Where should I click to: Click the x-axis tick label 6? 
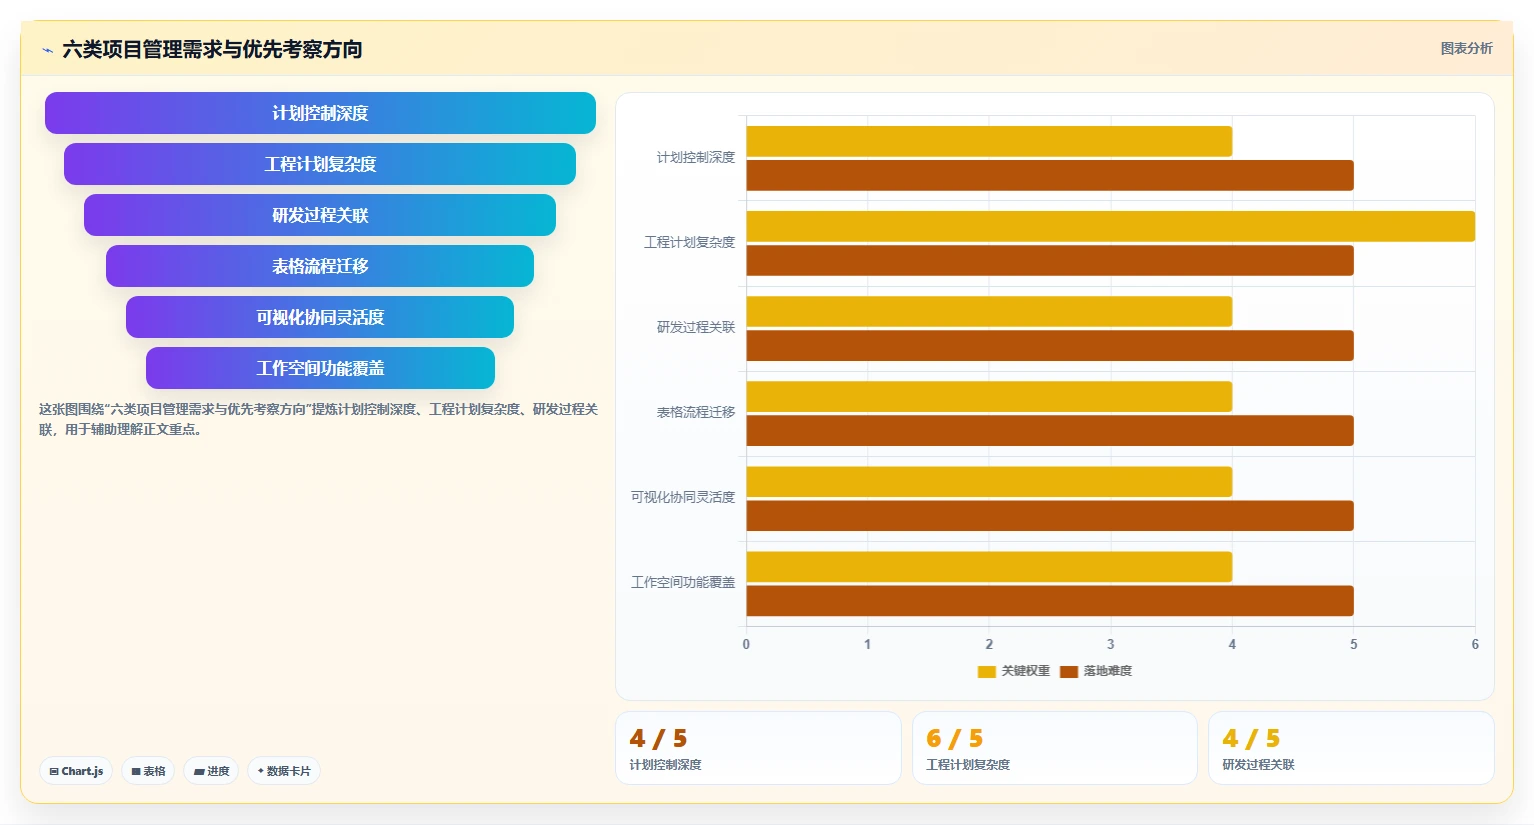1475,644
